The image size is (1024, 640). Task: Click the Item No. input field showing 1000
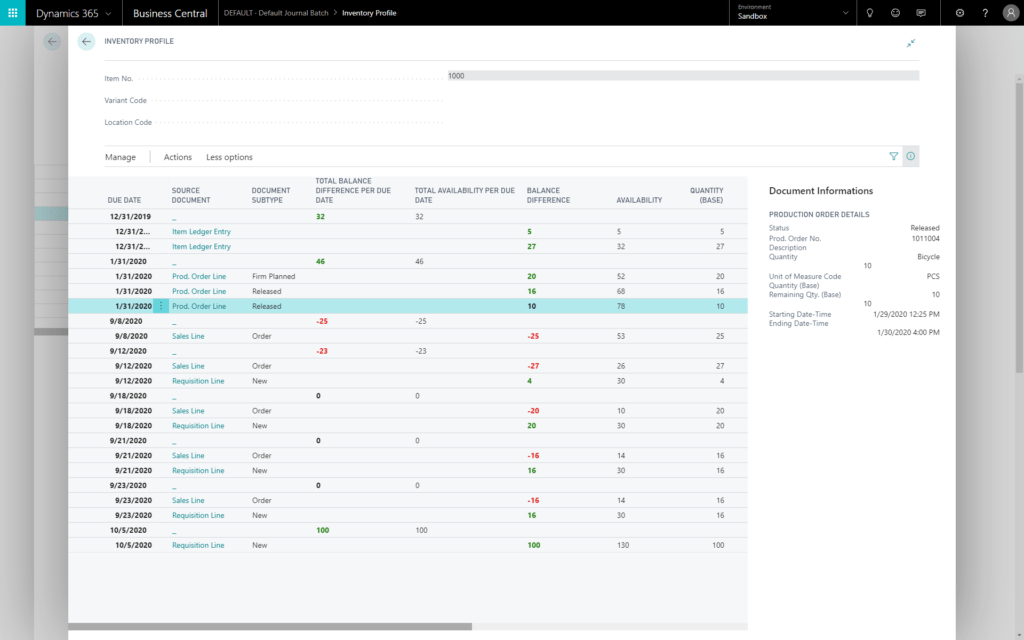click(600, 74)
